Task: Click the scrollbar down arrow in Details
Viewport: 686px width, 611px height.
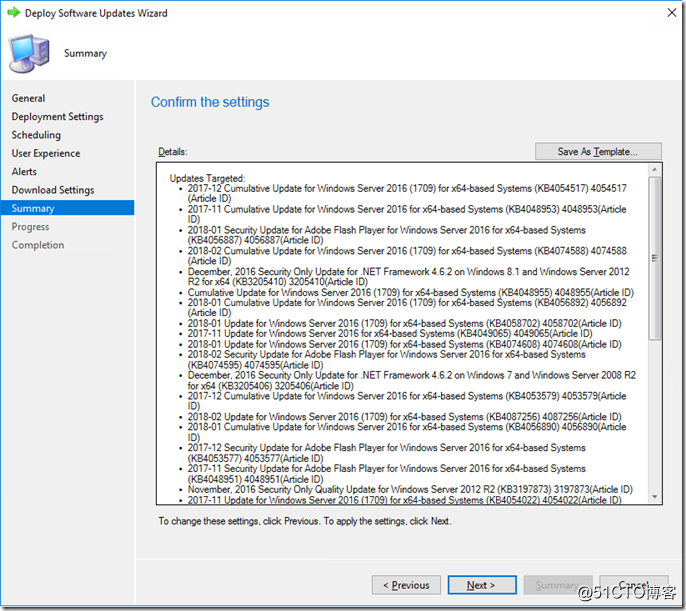Action: [x=654, y=497]
